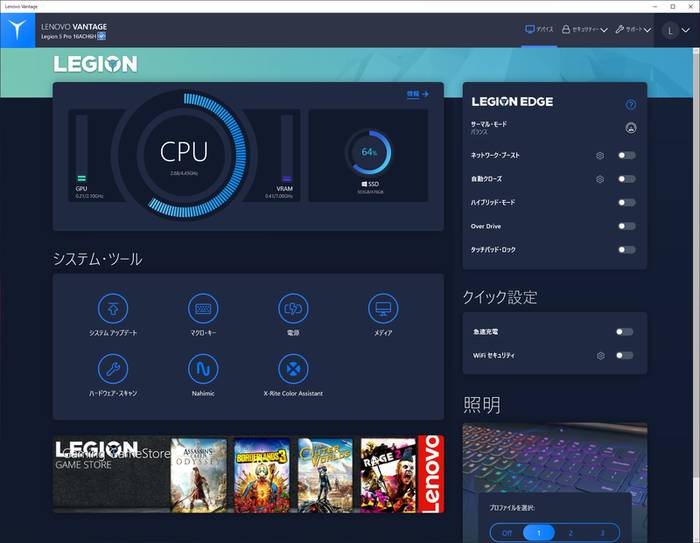Click the keyboard lighting preview image
Screen dimensions: 700x543
(x=554, y=458)
